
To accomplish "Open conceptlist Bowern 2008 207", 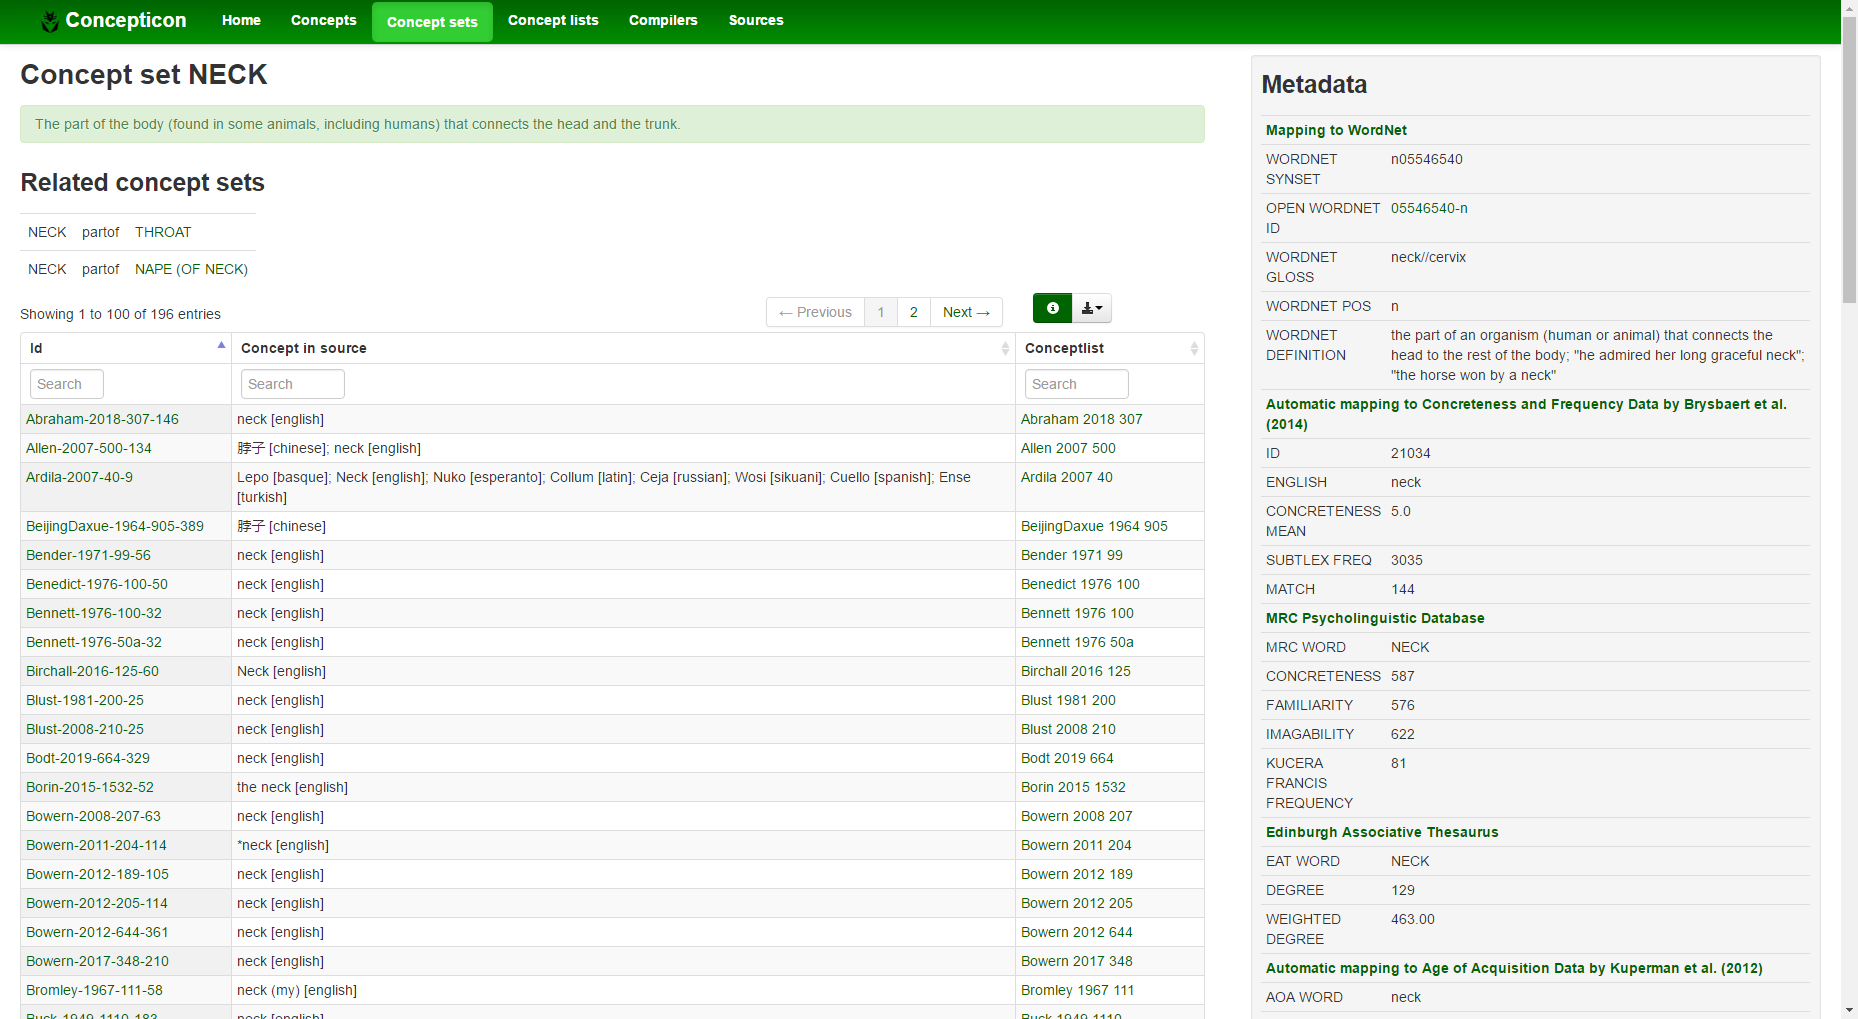I will tap(1077, 816).
